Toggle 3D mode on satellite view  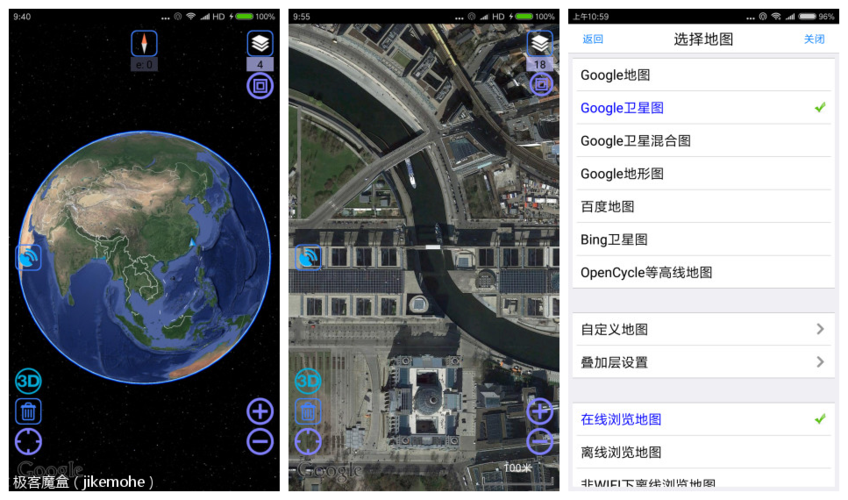point(308,382)
